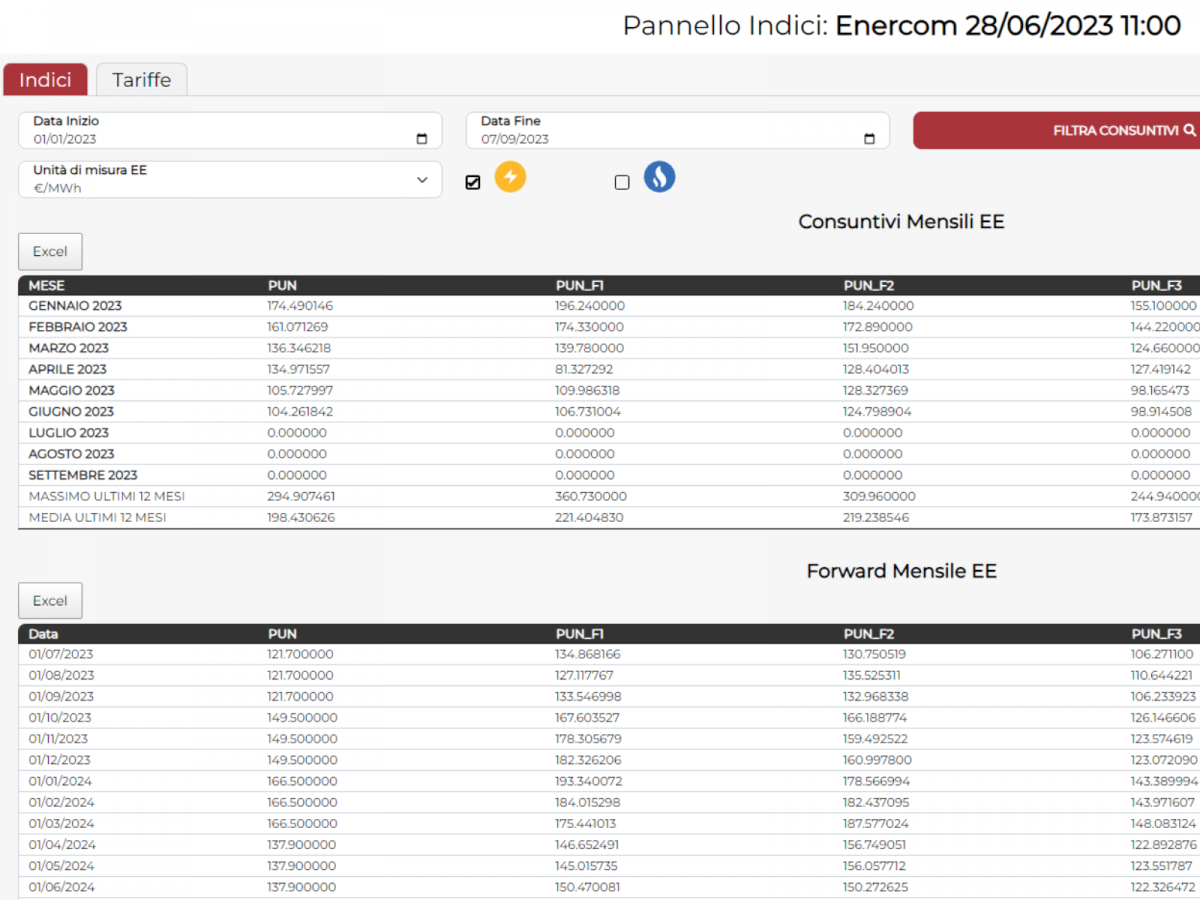Click the Data header in Forward table
1200x900 pixels.
[43, 634]
